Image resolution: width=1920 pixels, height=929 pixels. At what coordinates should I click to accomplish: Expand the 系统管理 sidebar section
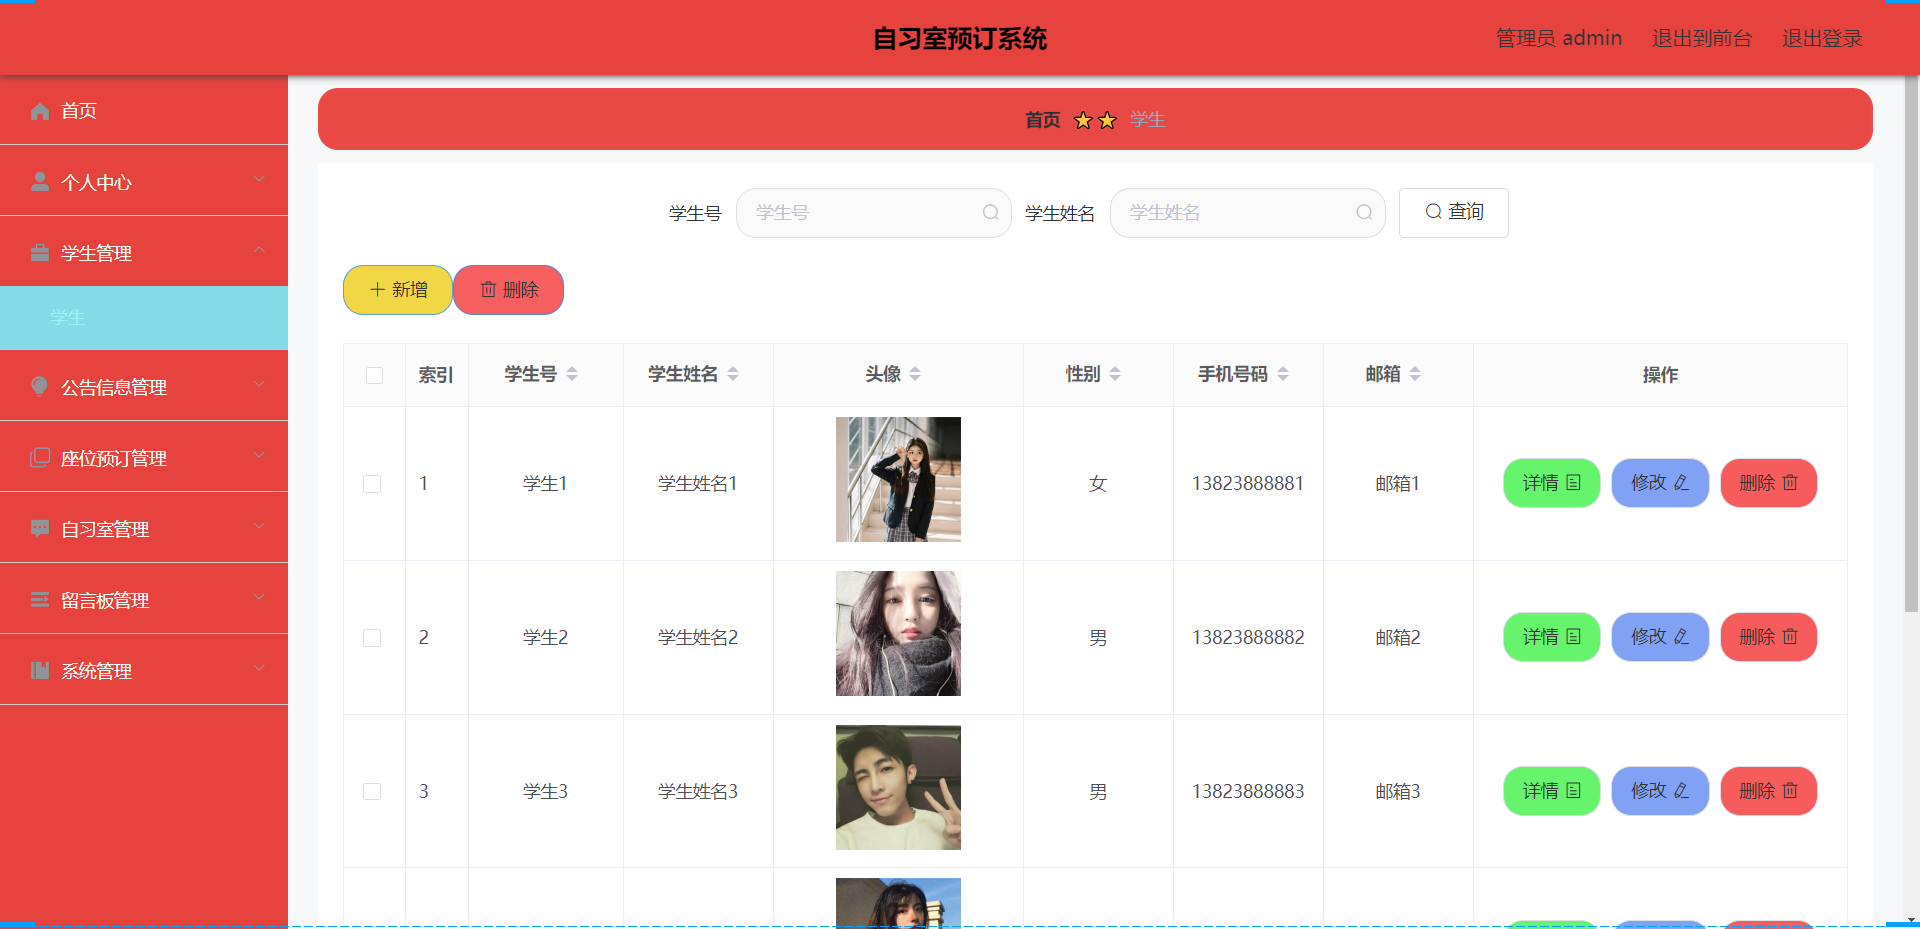259,669
